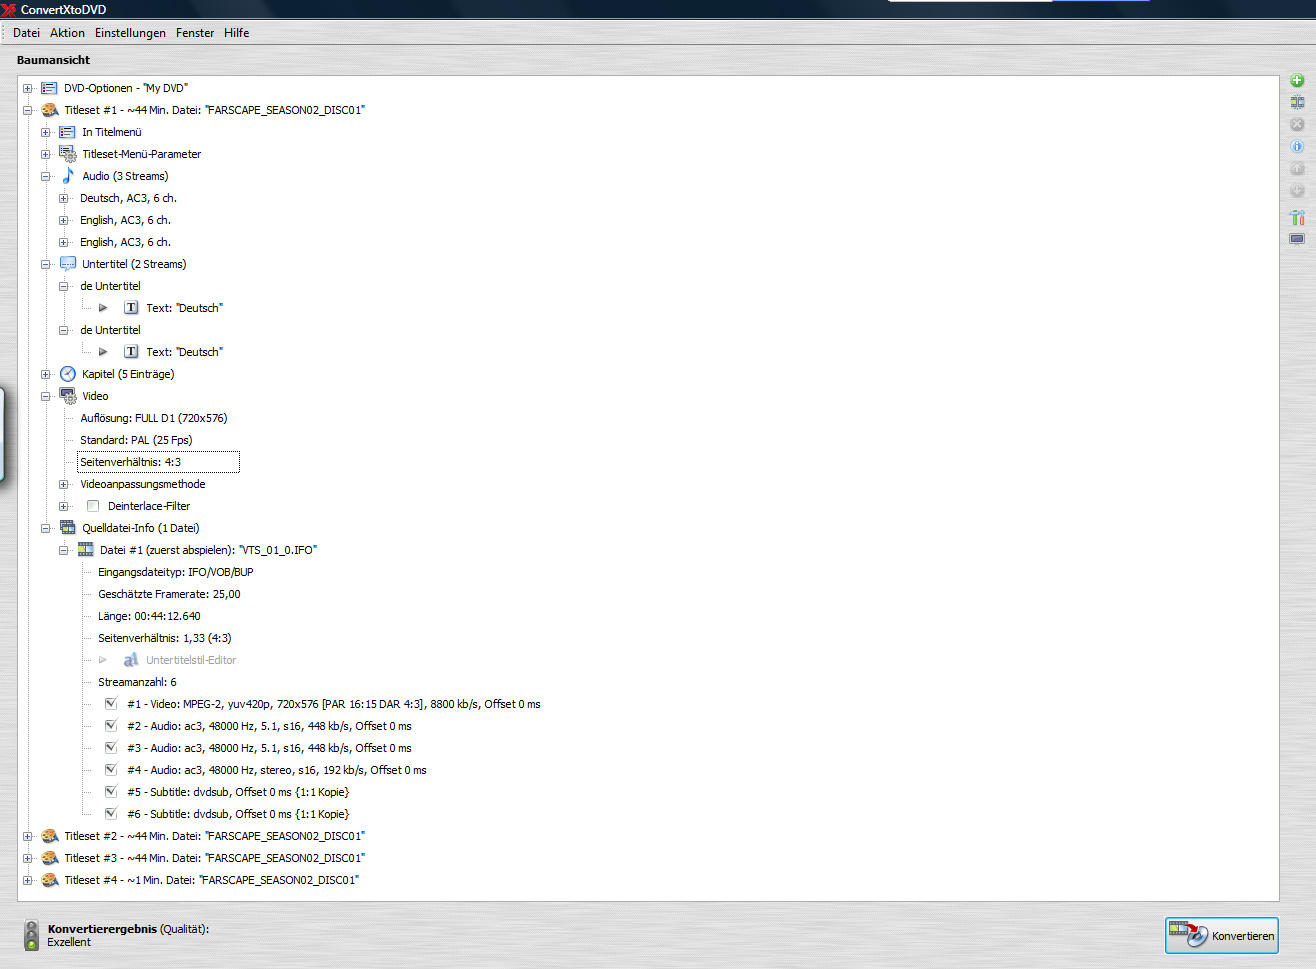Toggle stream #6 Subtitle dvdsub checkbox

click(111, 814)
